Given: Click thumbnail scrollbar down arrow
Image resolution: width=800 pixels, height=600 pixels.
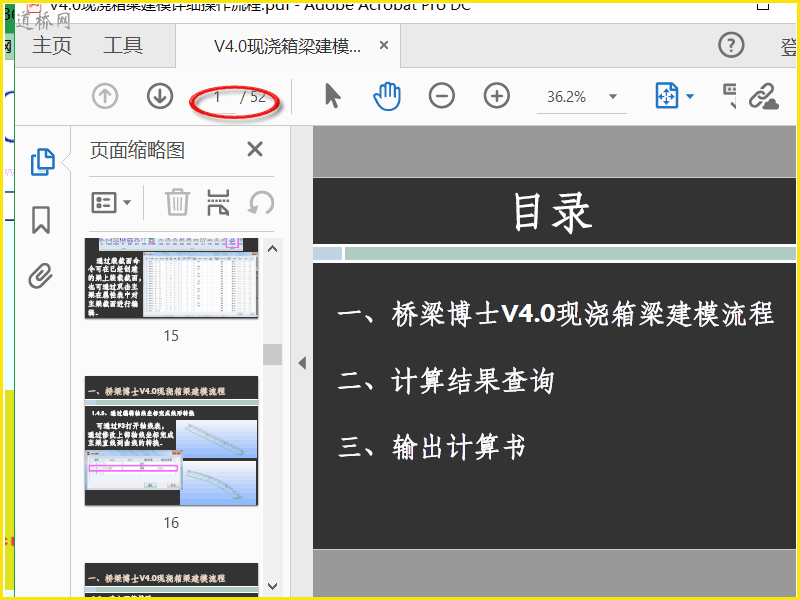Looking at the screenshot, I should pos(272,586).
